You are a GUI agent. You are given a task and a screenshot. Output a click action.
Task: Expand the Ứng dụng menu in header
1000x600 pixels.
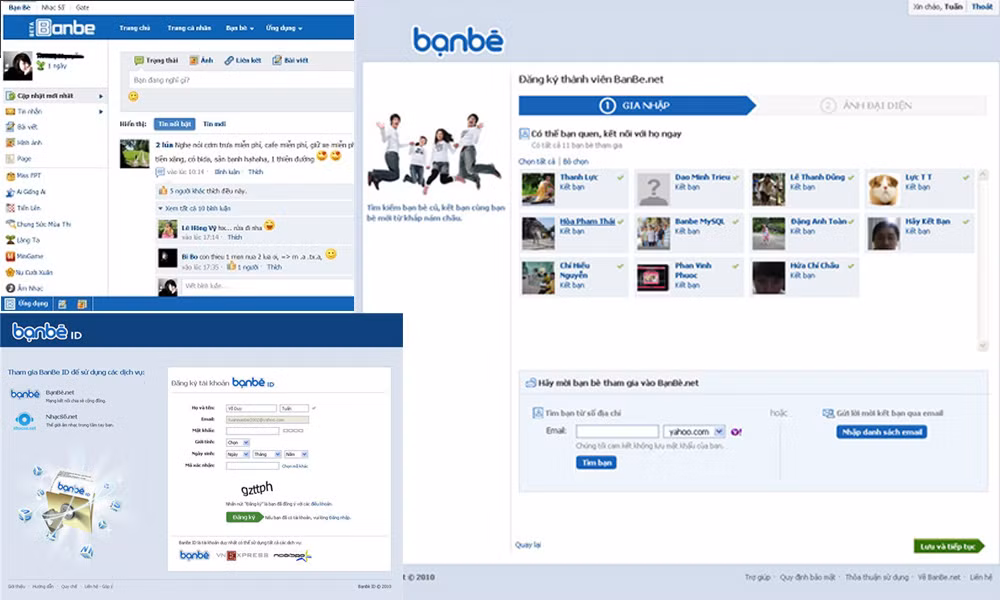284,28
